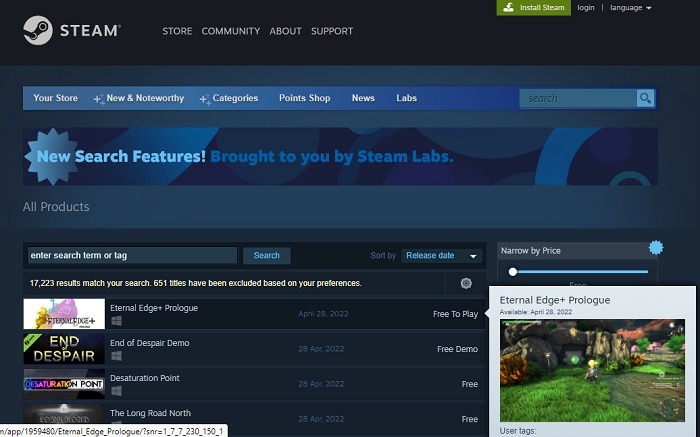The image size is (700, 437).
Task: Open the News tab
Action: (363, 98)
